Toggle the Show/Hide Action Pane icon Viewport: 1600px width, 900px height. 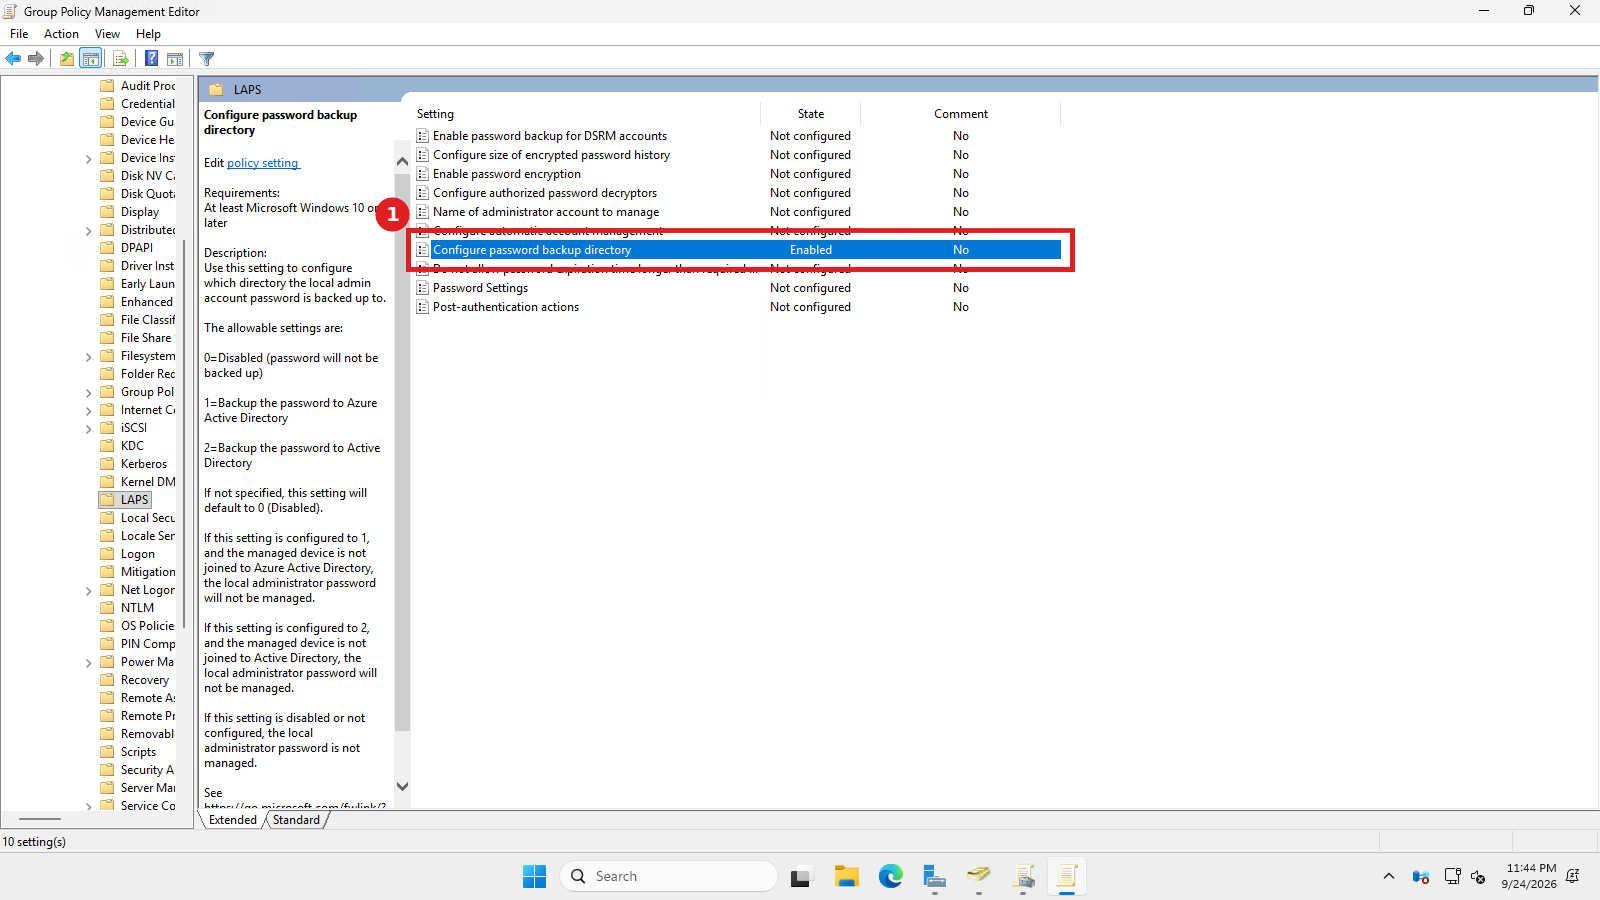pyautogui.click(x=175, y=59)
